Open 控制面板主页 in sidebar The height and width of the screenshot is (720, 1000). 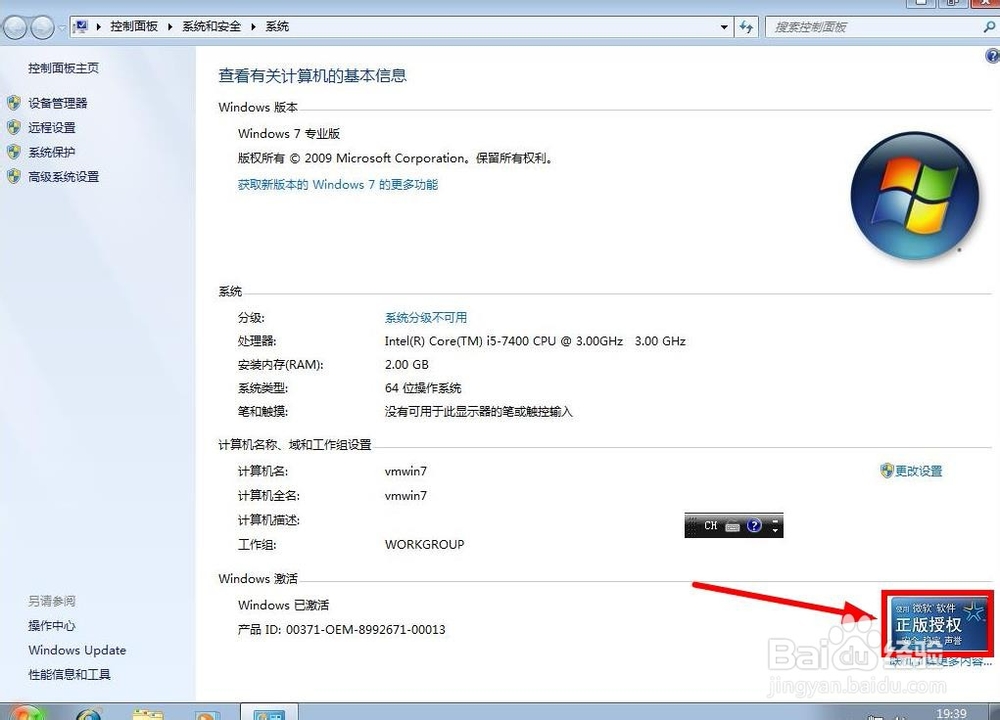pos(63,68)
